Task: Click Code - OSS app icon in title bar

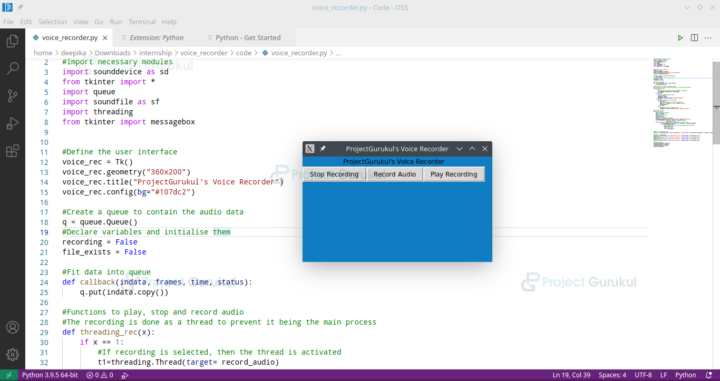Action: [x=7, y=7]
